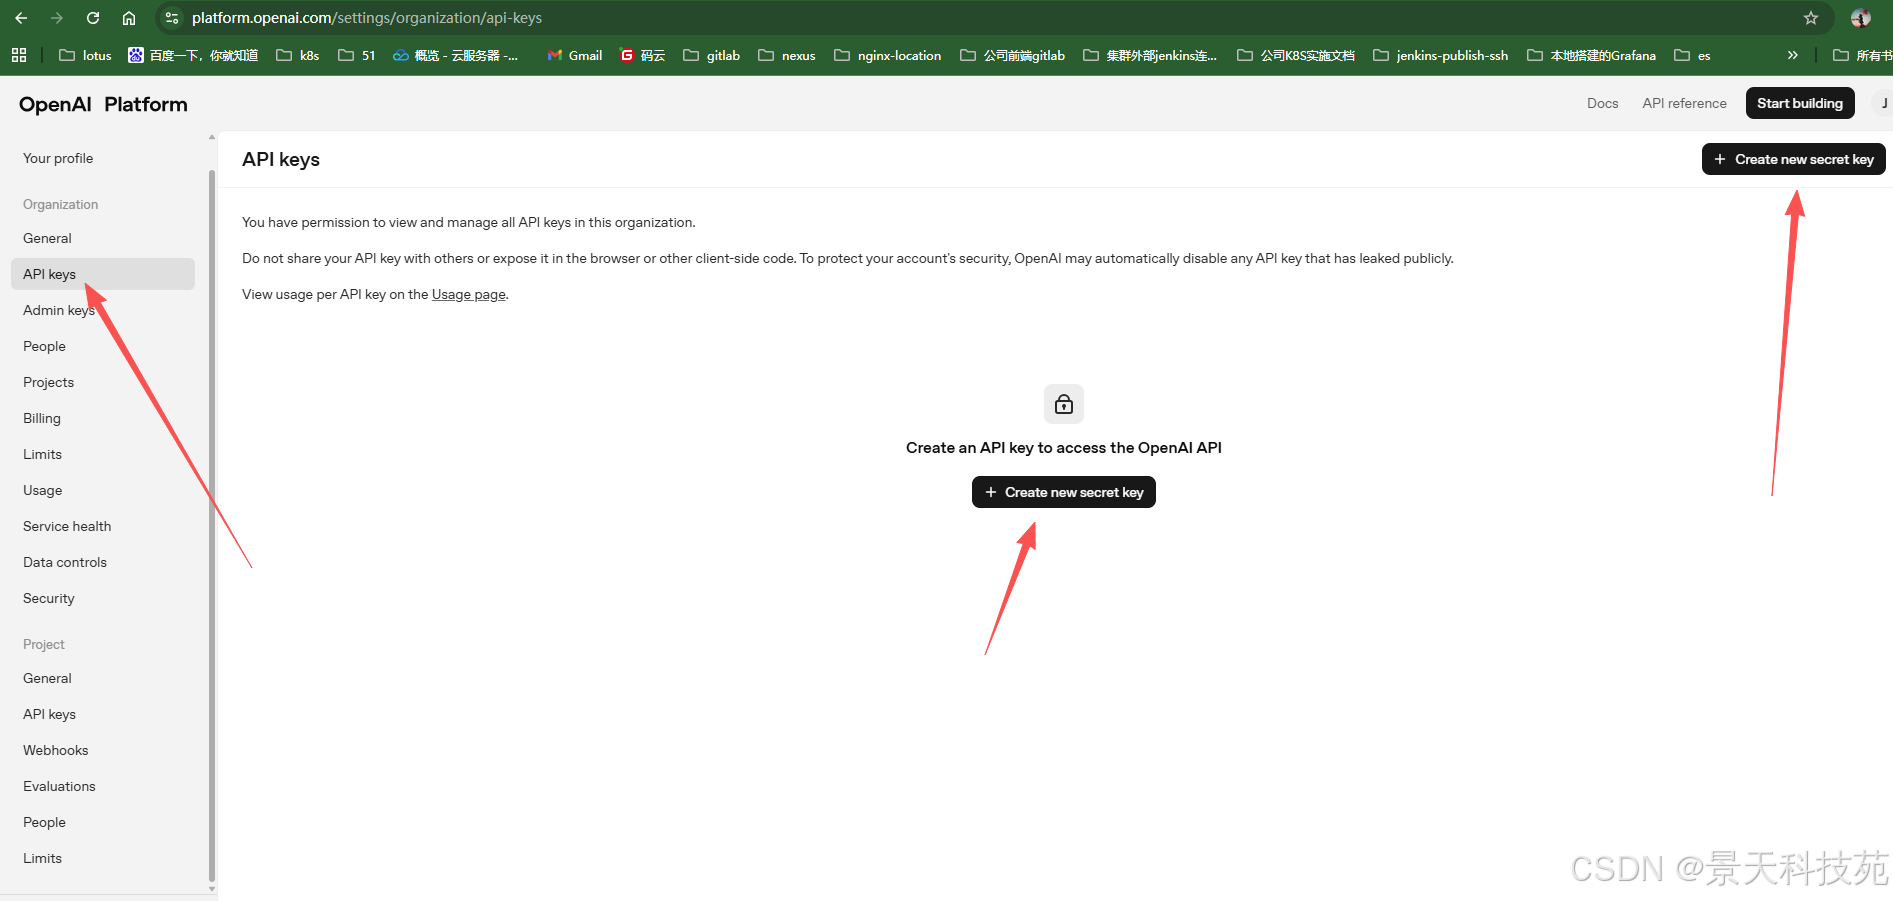Click the sidebar vertical scrollbar
The height and width of the screenshot is (901, 1893).
click(x=211, y=525)
